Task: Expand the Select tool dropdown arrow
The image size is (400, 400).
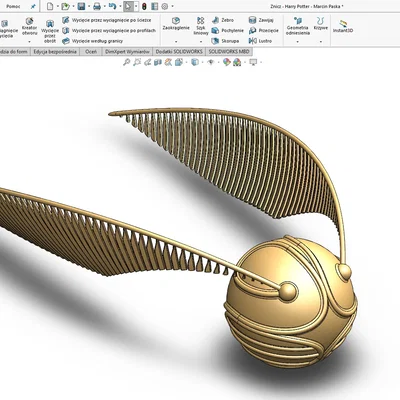Action: pyautogui.click(x=136, y=6)
